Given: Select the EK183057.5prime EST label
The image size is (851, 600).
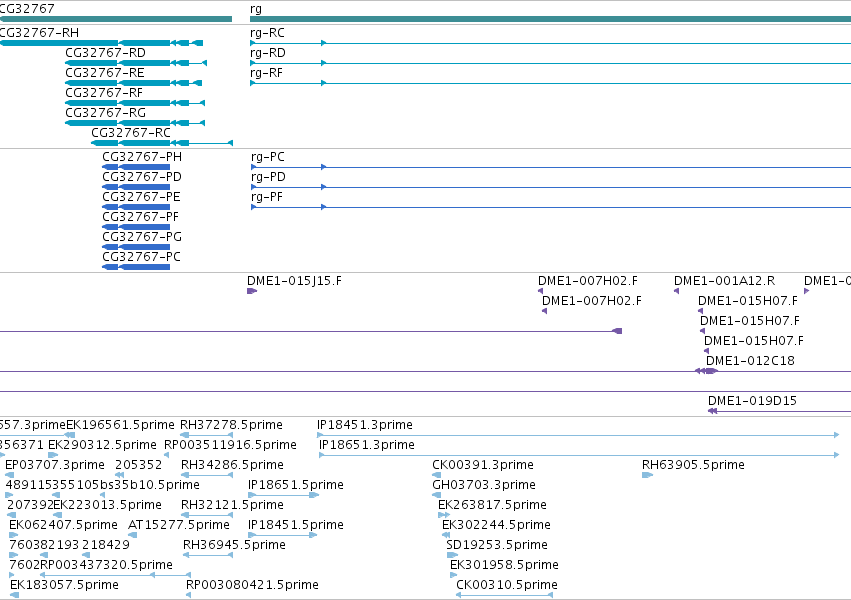Looking at the screenshot, I should pos(65,585).
